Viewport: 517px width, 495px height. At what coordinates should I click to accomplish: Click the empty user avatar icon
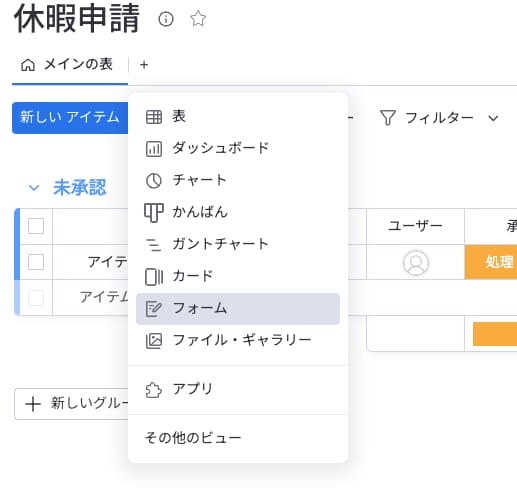(x=416, y=263)
